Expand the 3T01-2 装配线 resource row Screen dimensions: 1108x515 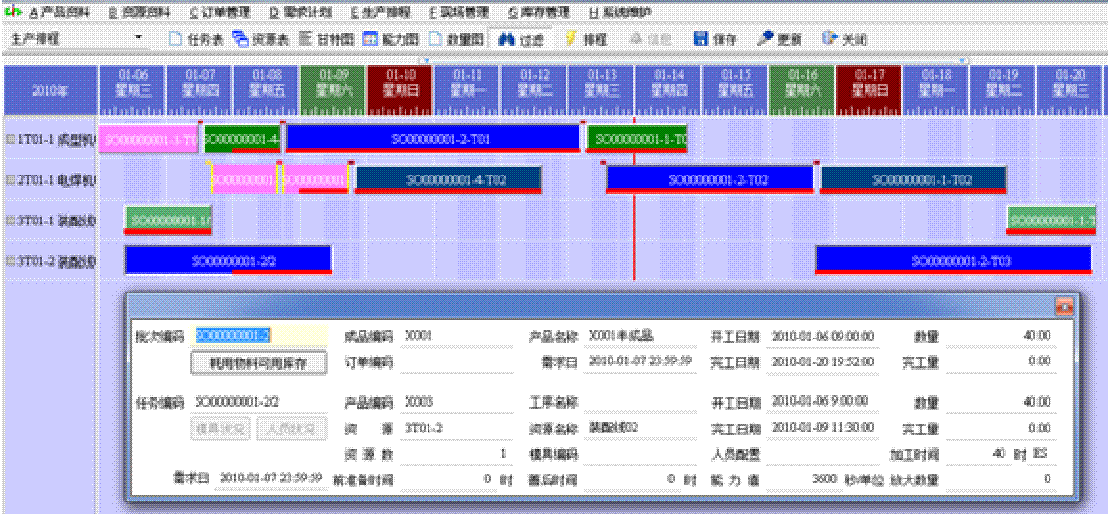coord(10,262)
